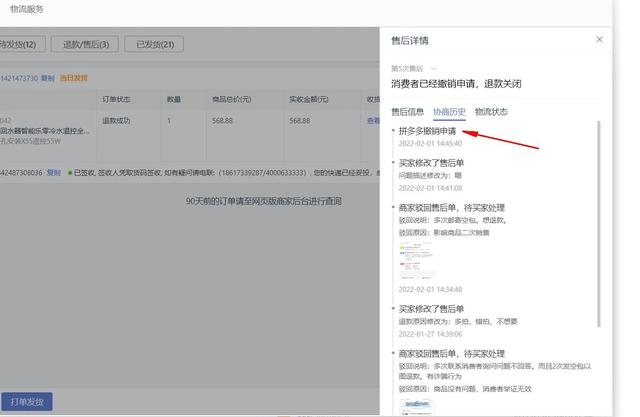Open the 已发货(21) tab
Image resolution: width=640 pixels, height=417 pixels.
pos(154,44)
